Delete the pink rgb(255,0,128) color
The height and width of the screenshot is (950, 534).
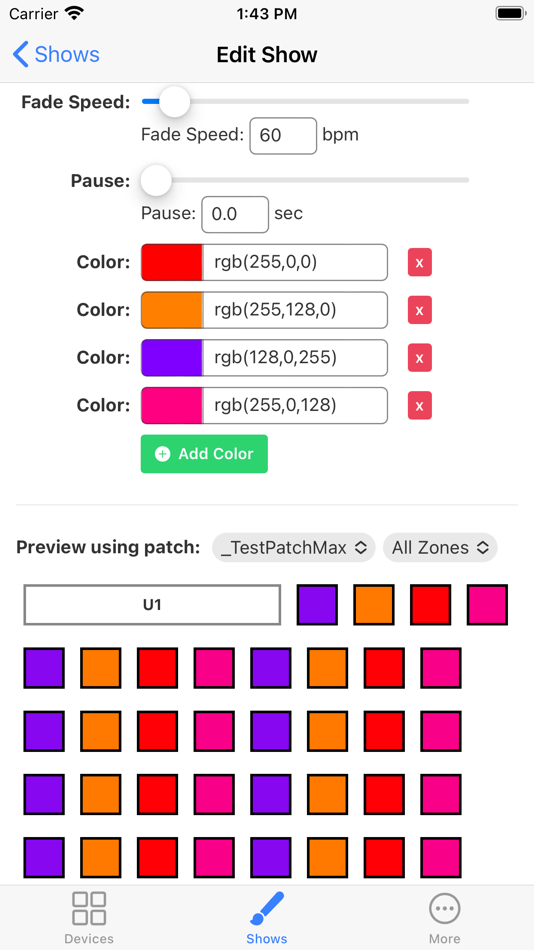click(x=419, y=405)
